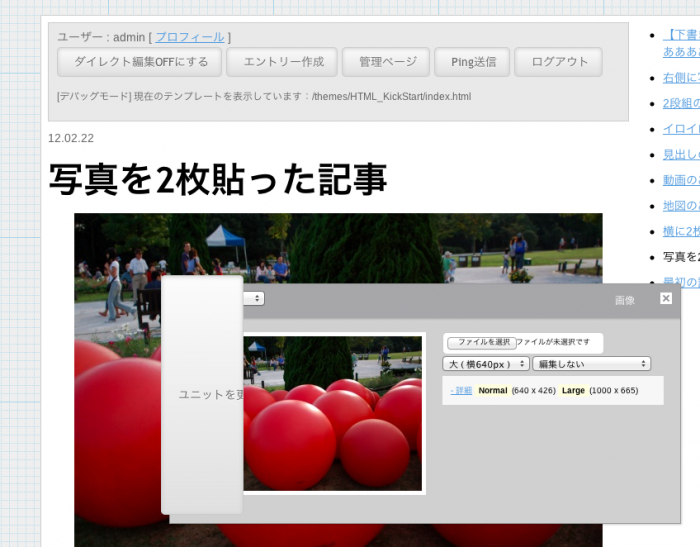This screenshot has height=547, width=700.
Task: Open sidebar link starting with 地図の
Action: (x=681, y=206)
